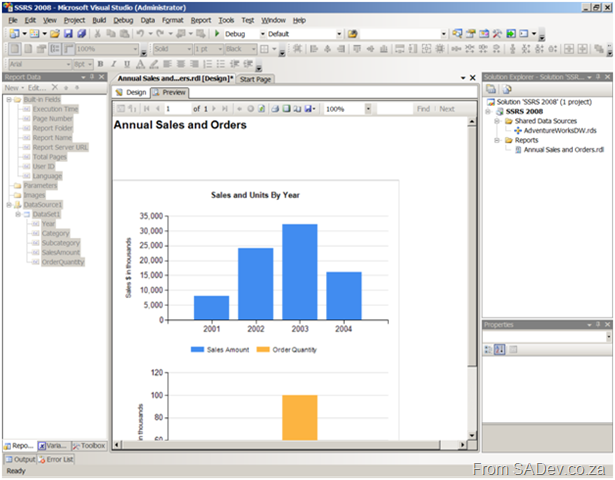
Task: Click the Refresh report icon in preview toolbar
Action: (262, 109)
